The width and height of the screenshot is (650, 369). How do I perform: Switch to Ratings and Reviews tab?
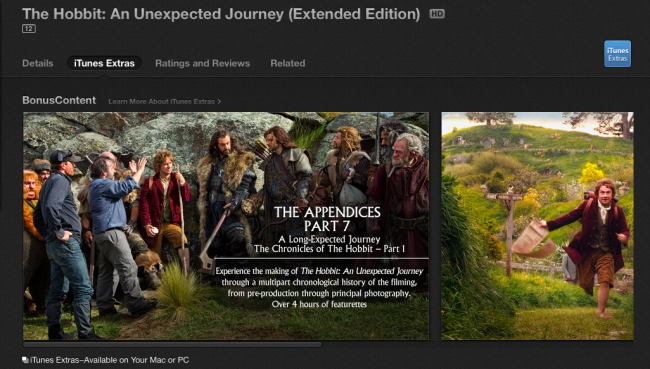(202, 63)
